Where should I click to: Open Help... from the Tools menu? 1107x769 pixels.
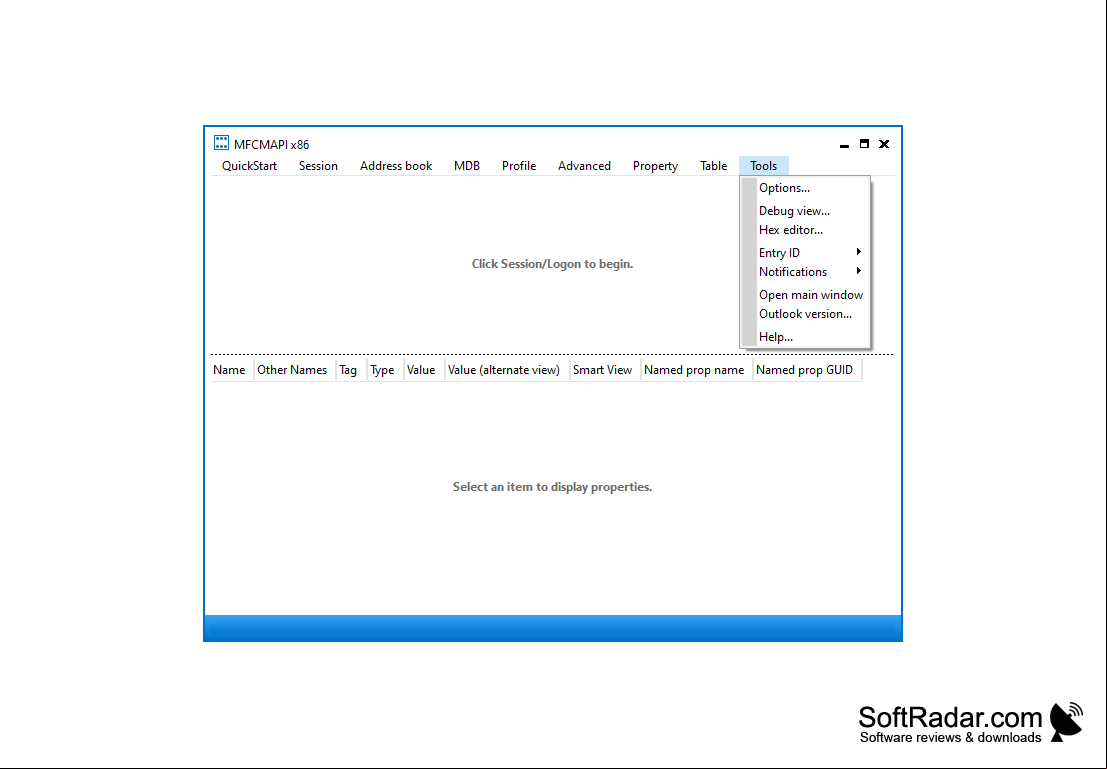(x=806, y=336)
